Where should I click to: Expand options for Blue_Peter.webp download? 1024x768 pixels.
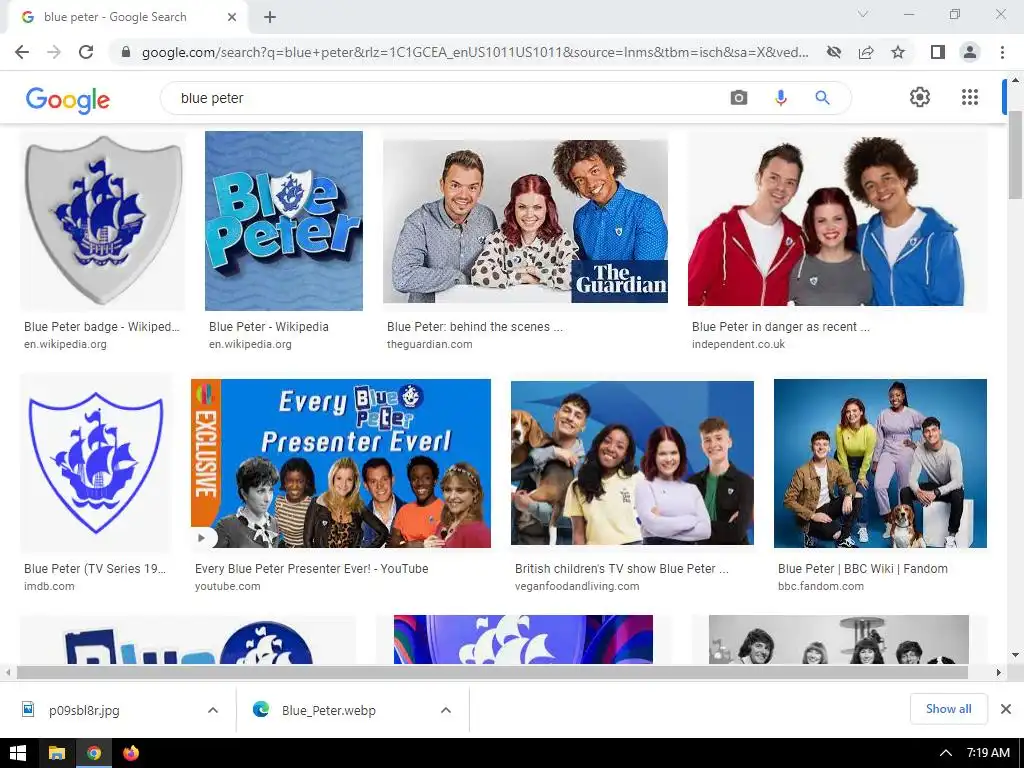pos(445,710)
